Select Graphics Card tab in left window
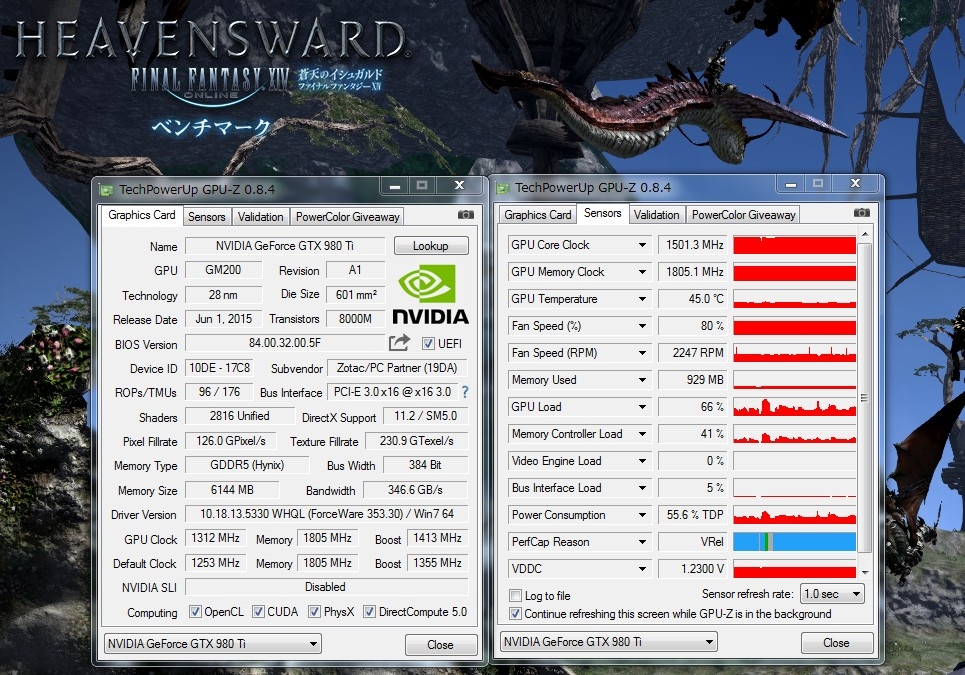 pos(142,215)
